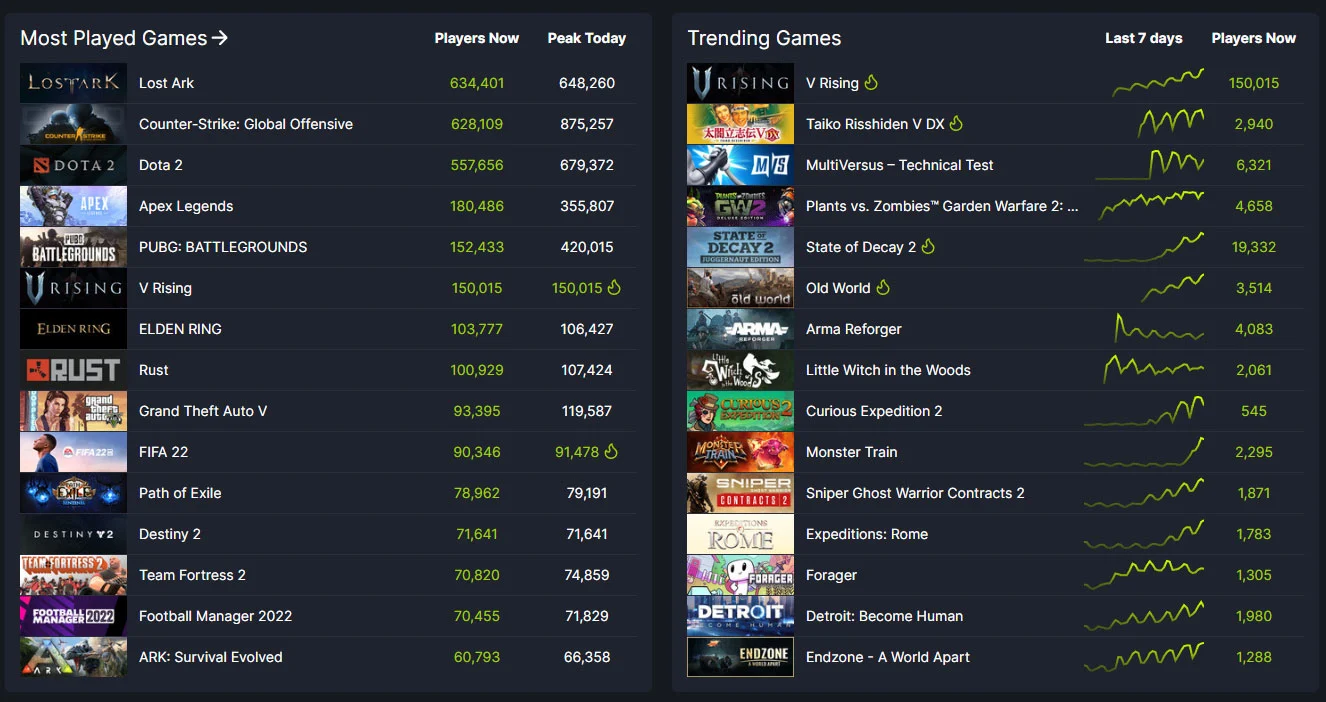Click the State of Decay 2 thumbnail
This screenshot has width=1326, height=702.
tap(741, 247)
